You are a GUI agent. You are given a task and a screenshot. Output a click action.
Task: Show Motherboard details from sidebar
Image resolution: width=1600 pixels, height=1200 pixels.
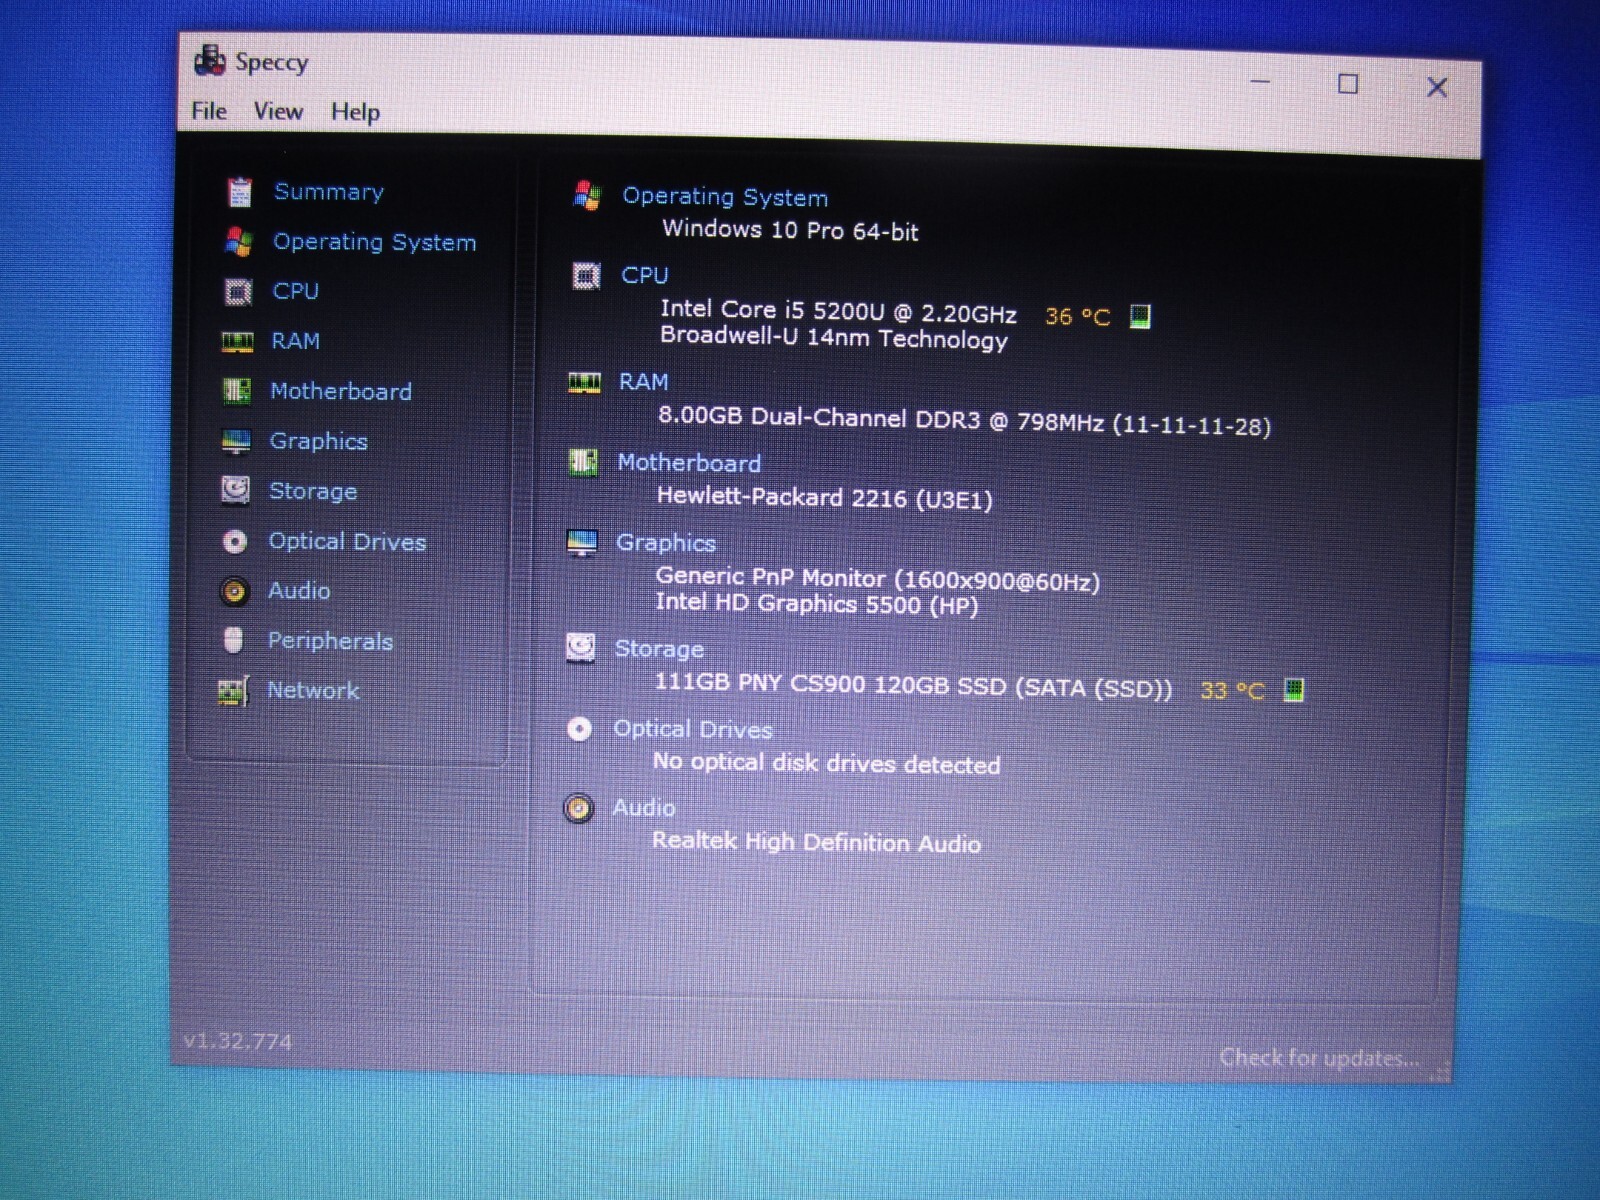341,391
